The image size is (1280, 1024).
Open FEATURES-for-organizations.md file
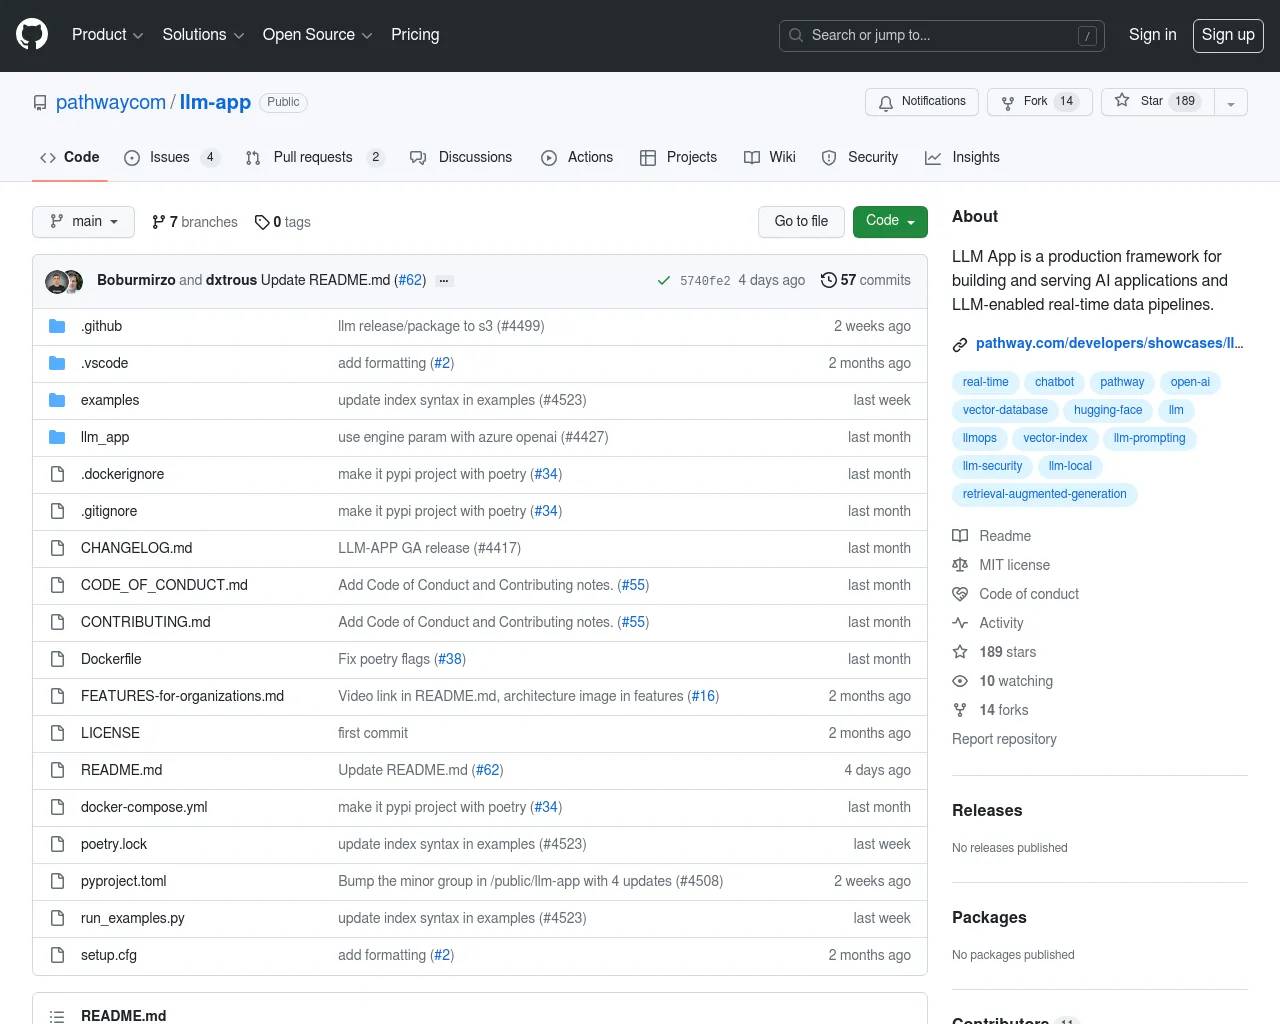(x=182, y=696)
